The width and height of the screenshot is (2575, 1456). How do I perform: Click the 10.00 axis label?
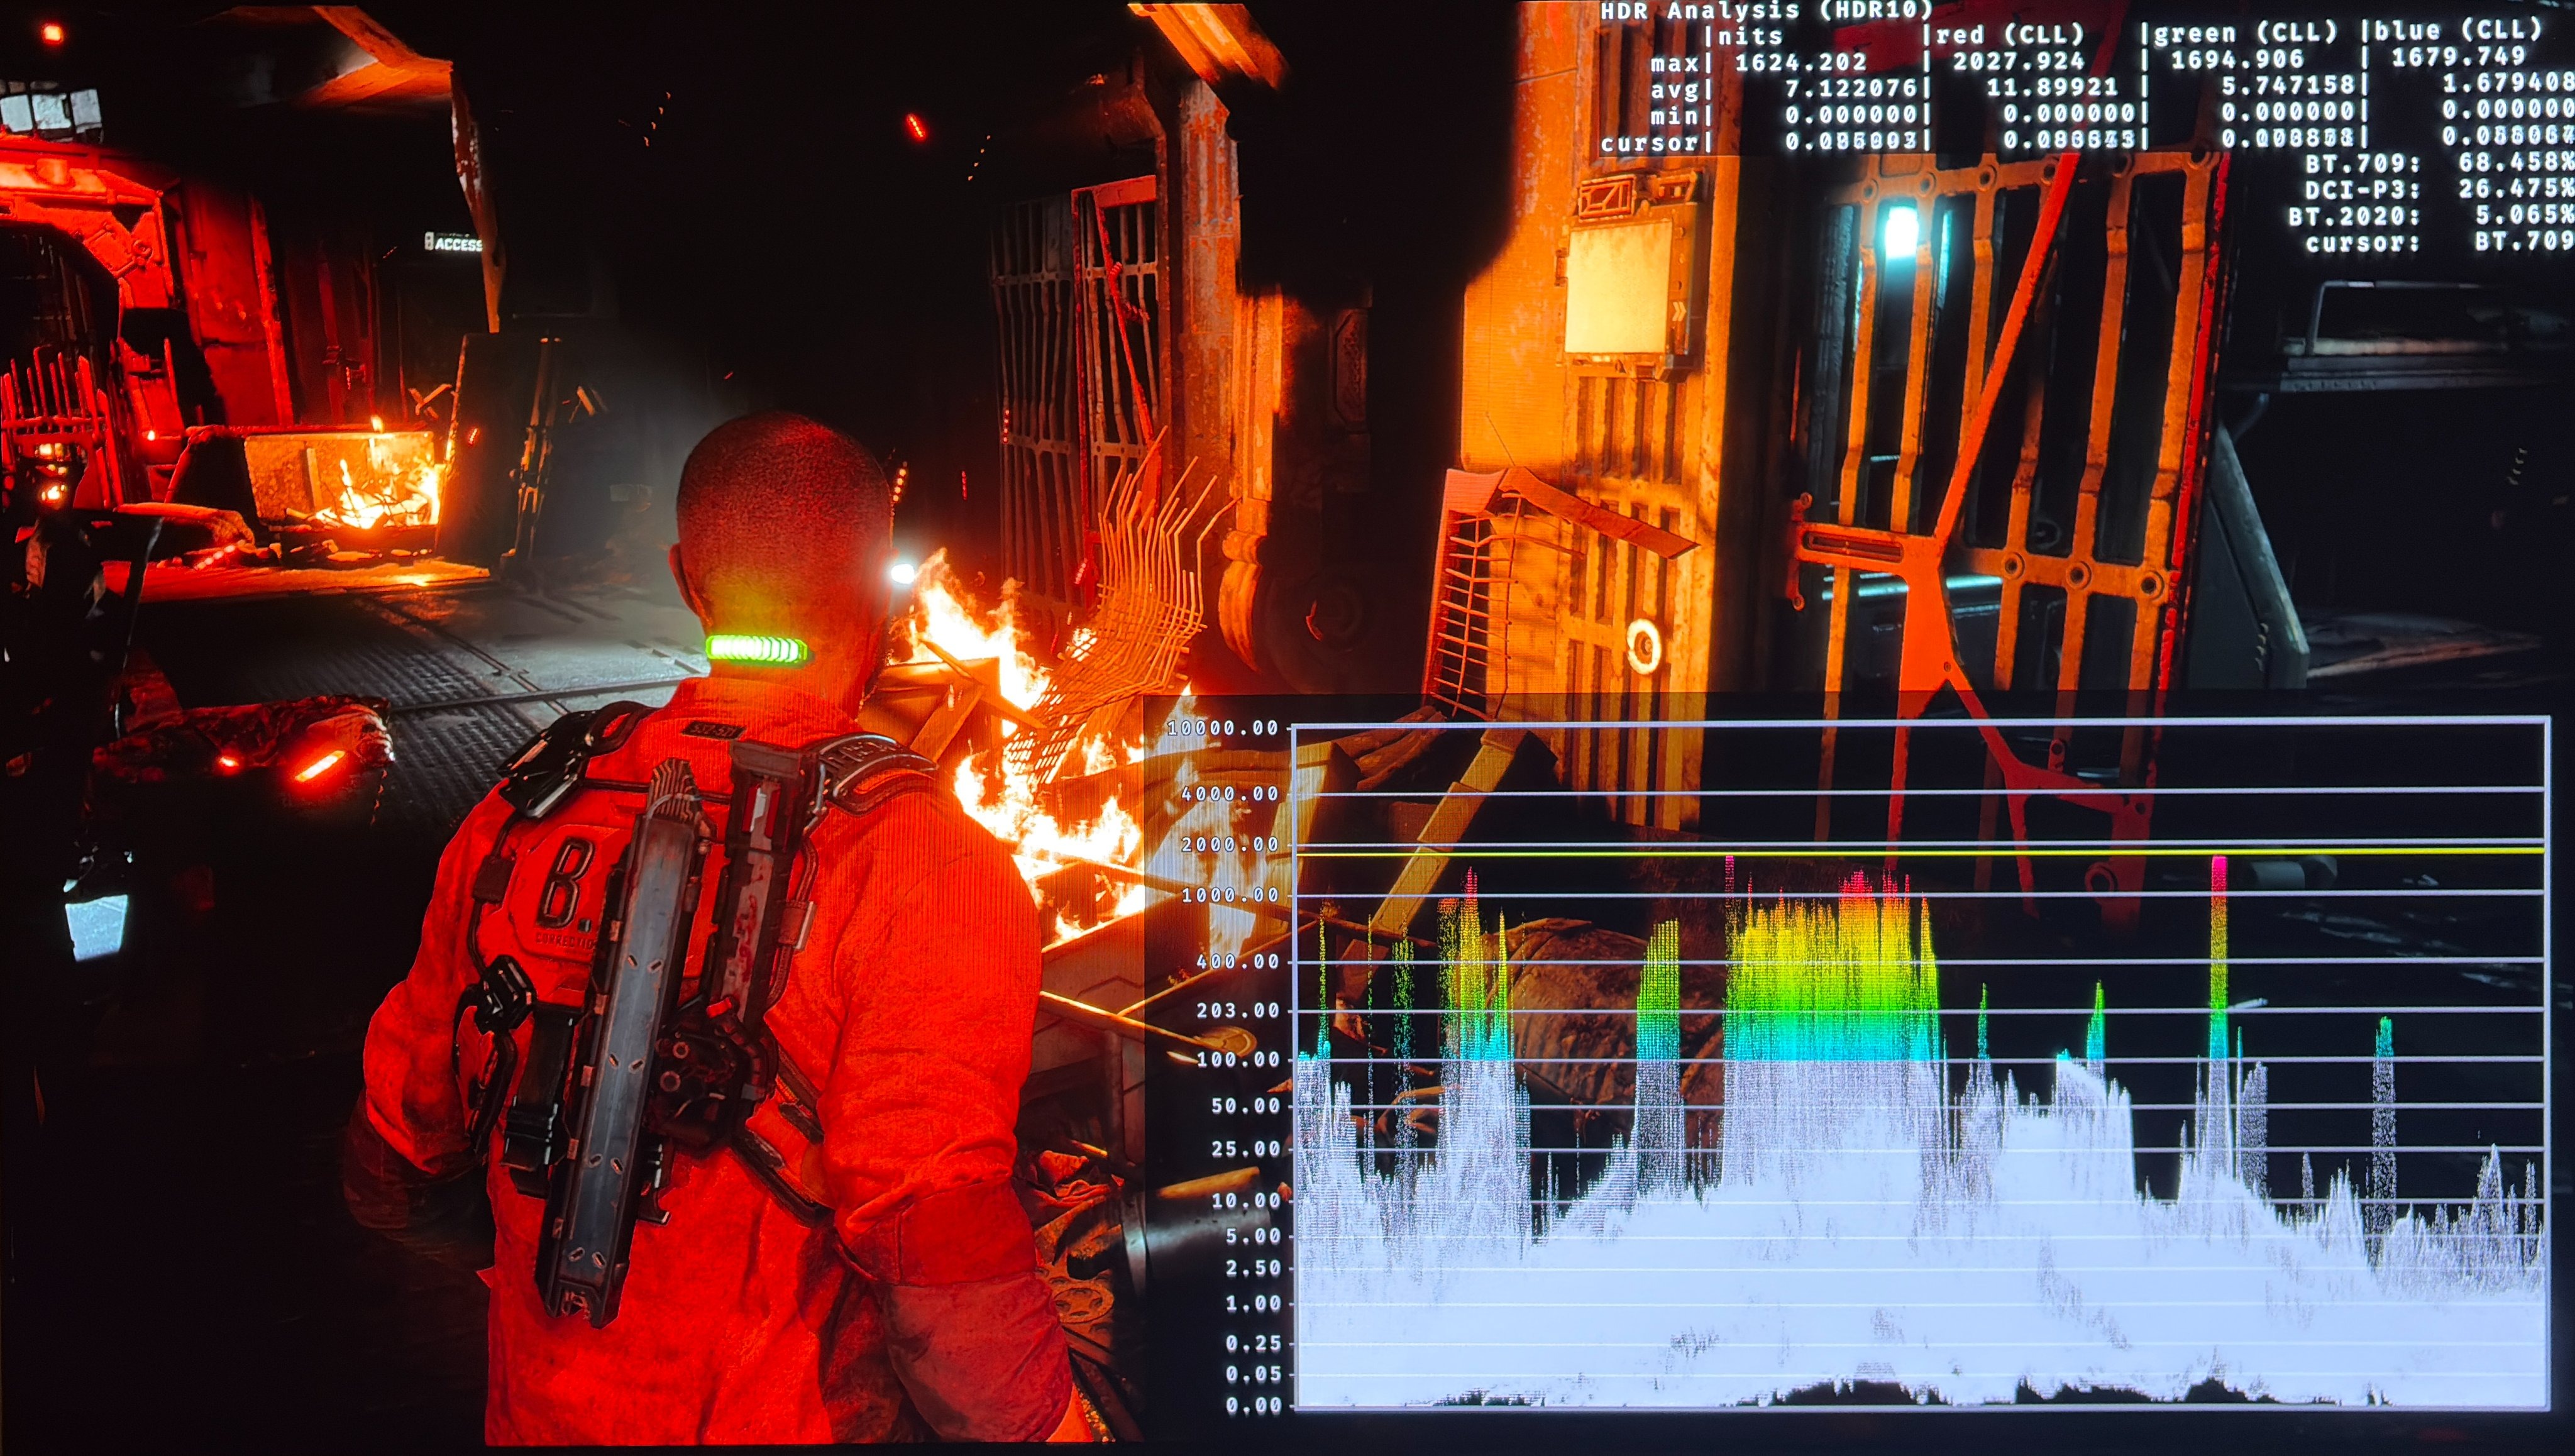click(x=1246, y=1200)
